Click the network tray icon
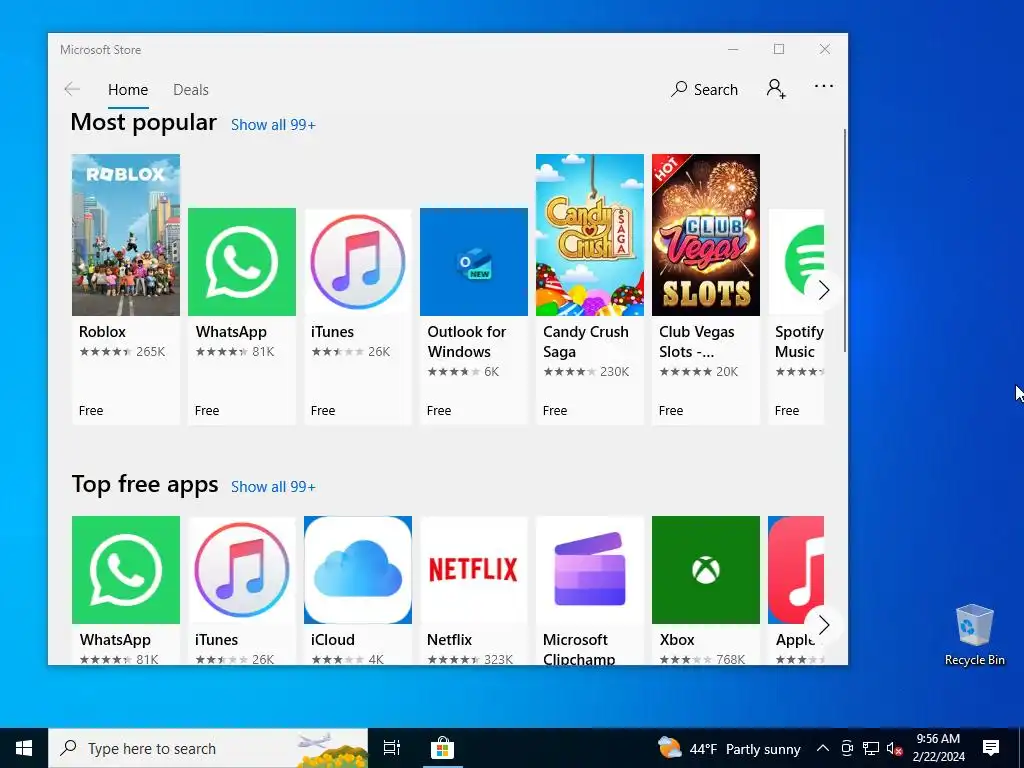This screenshot has height=768, width=1024. tap(871, 748)
